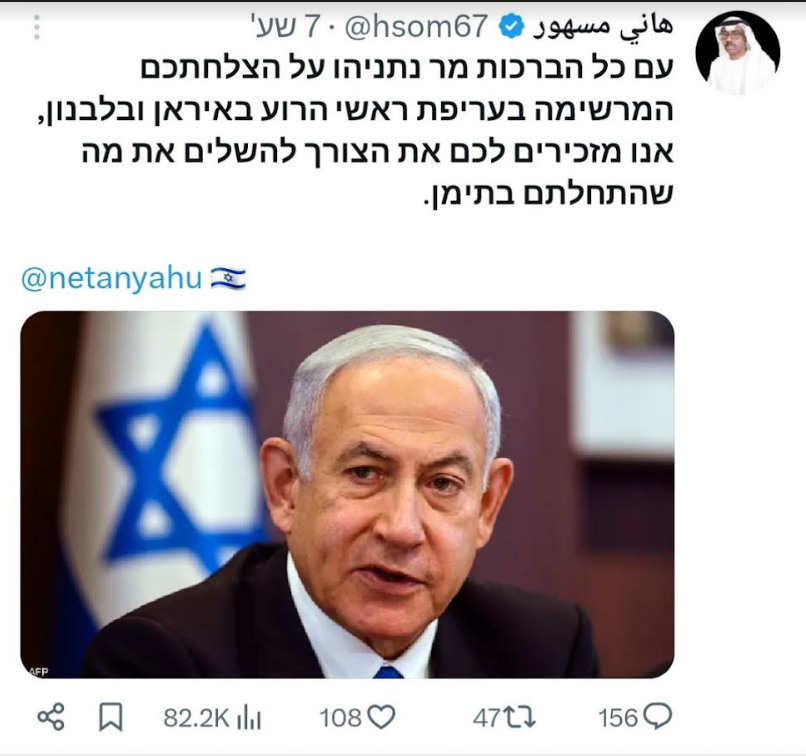Click the blue verified badge
Viewport: 806px width, 756px height.
(511, 27)
